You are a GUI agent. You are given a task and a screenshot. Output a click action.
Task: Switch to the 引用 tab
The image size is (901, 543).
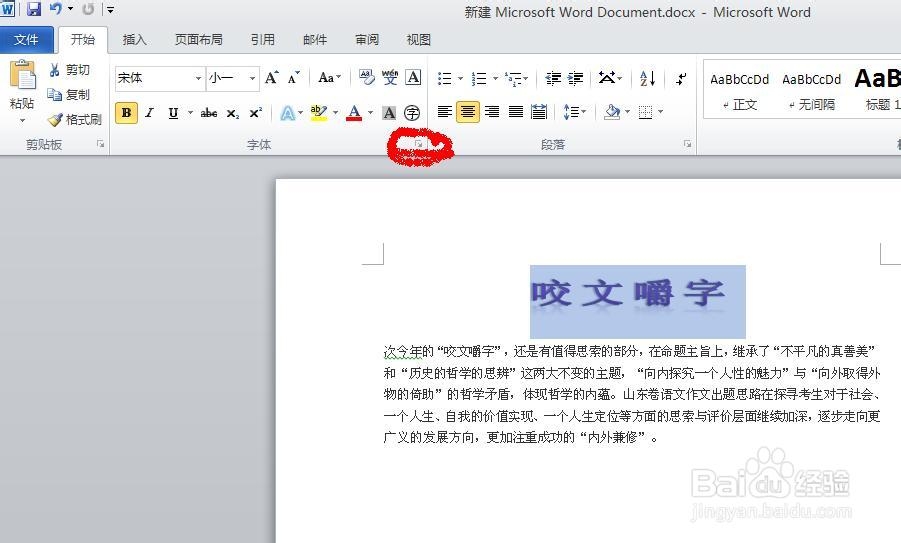pos(263,40)
